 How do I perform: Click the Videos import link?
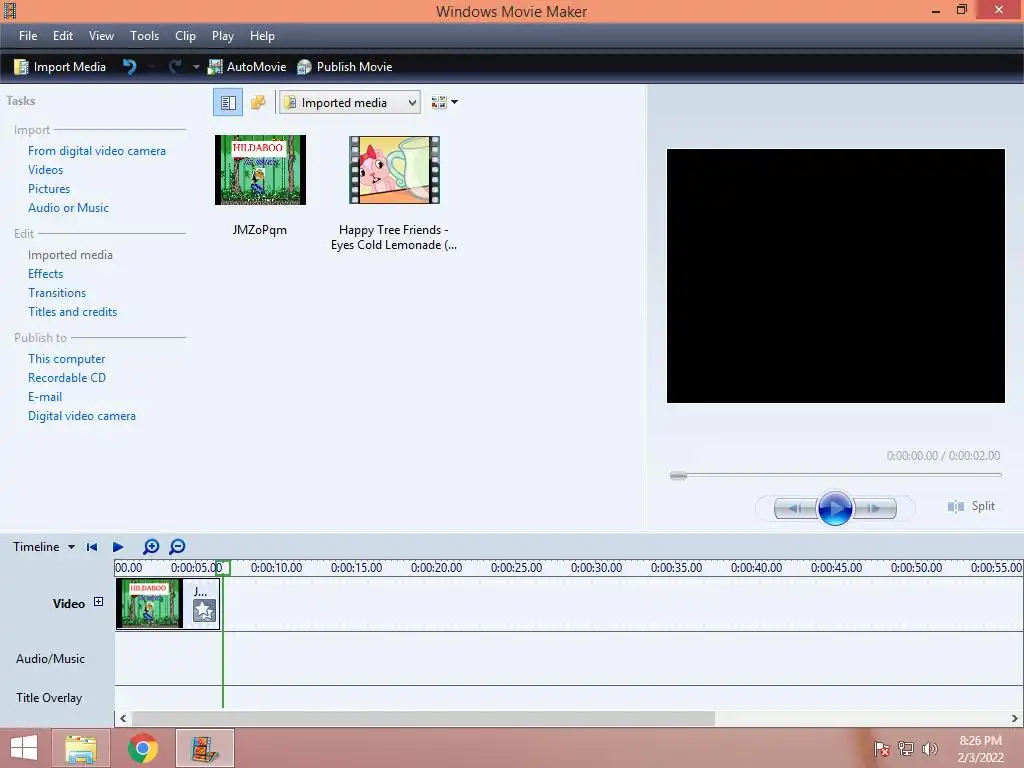pos(46,170)
